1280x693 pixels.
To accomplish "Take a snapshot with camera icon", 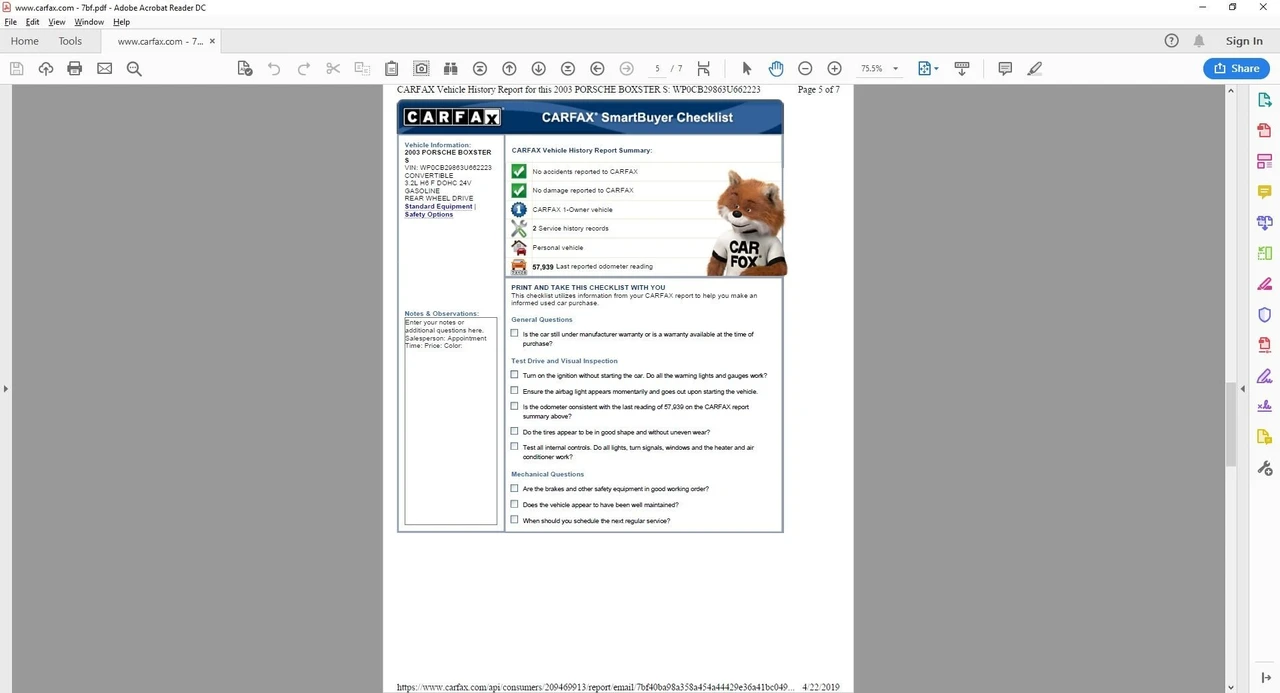I will (x=422, y=68).
